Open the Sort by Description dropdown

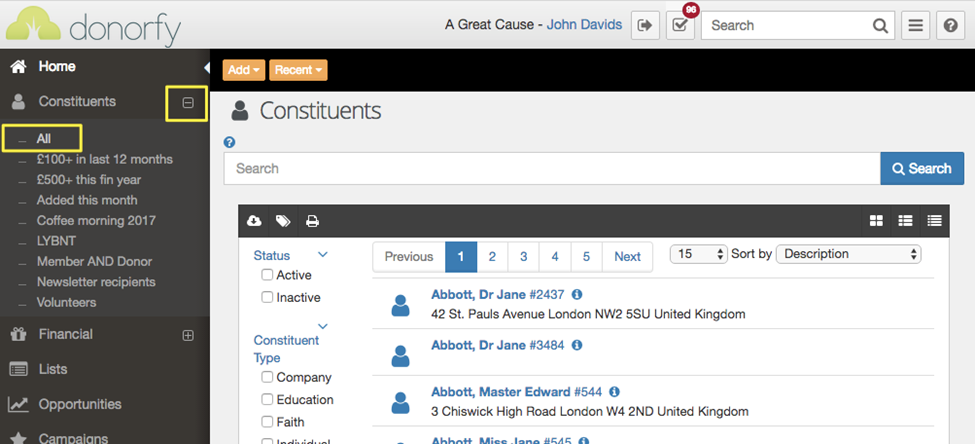click(x=847, y=254)
